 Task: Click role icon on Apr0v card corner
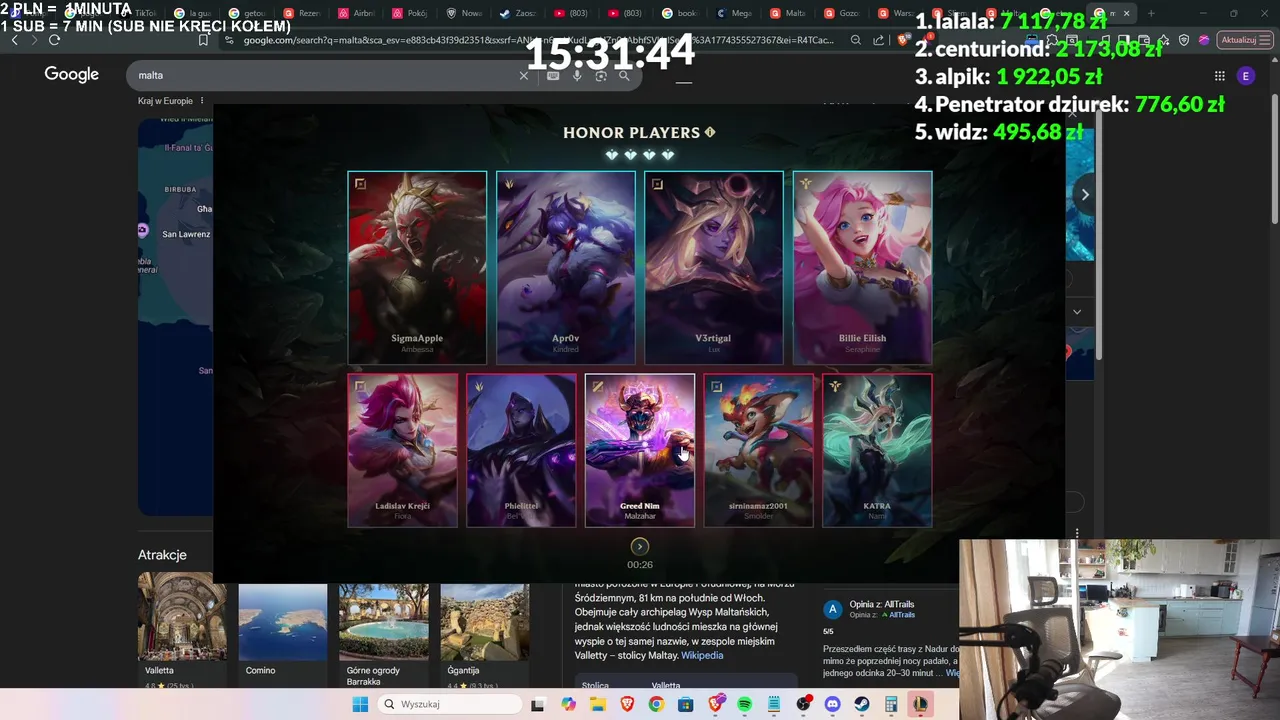[x=509, y=184]
